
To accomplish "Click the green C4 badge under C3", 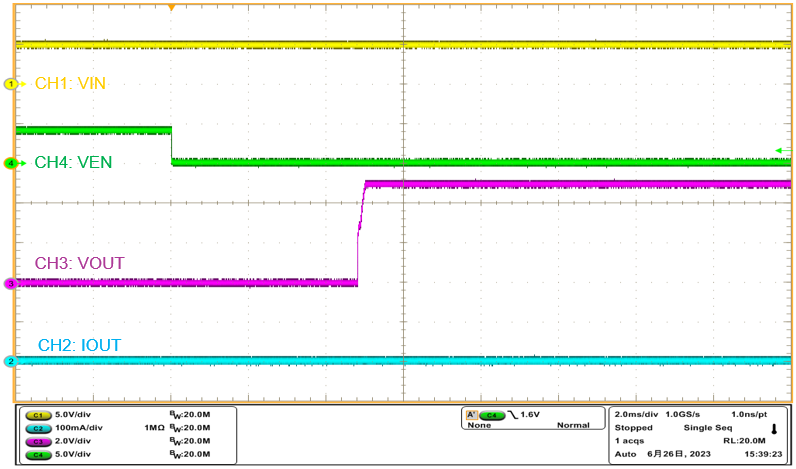I will pos(39,454).
